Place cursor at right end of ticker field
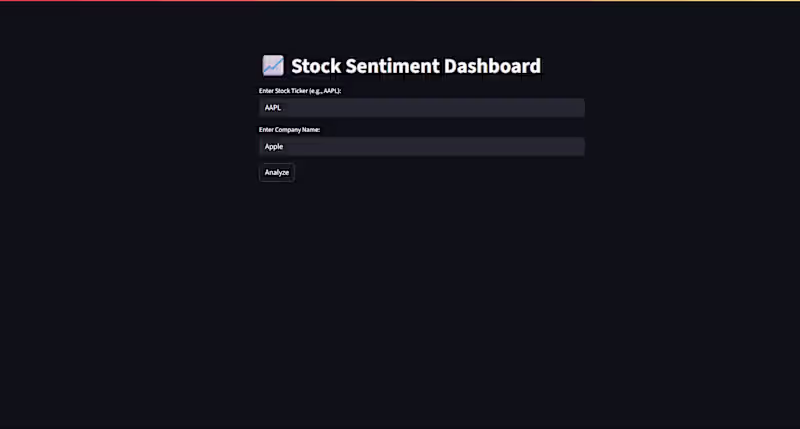 [x=576, y=107]
